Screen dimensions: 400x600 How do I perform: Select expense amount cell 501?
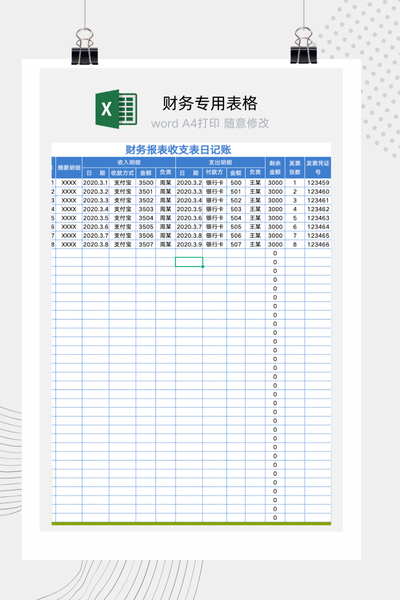236,192
